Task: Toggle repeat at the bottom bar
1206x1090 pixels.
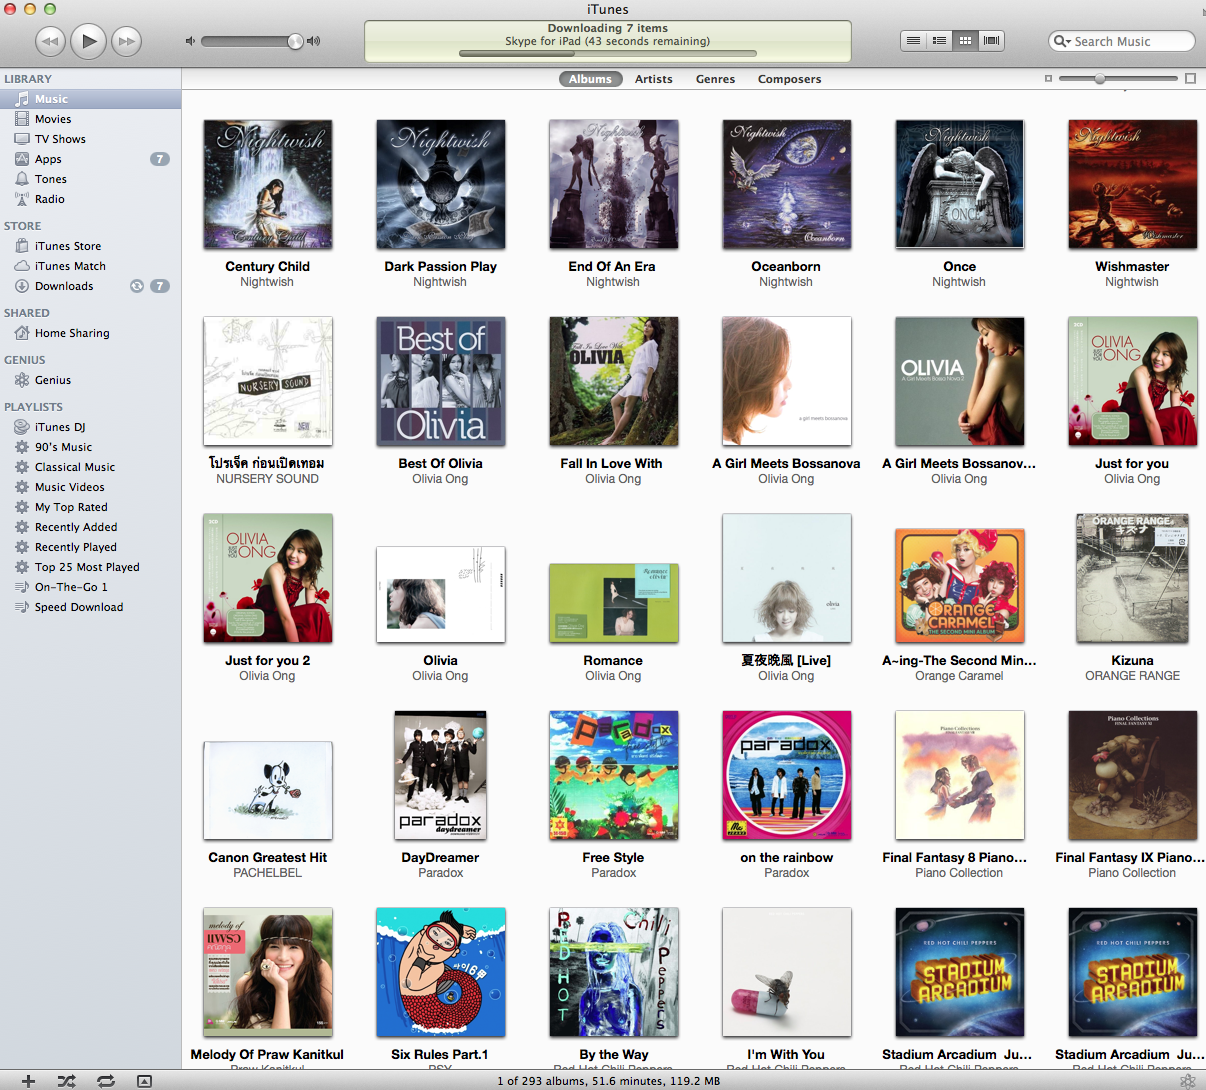Action: click(x=105, y=1081)
